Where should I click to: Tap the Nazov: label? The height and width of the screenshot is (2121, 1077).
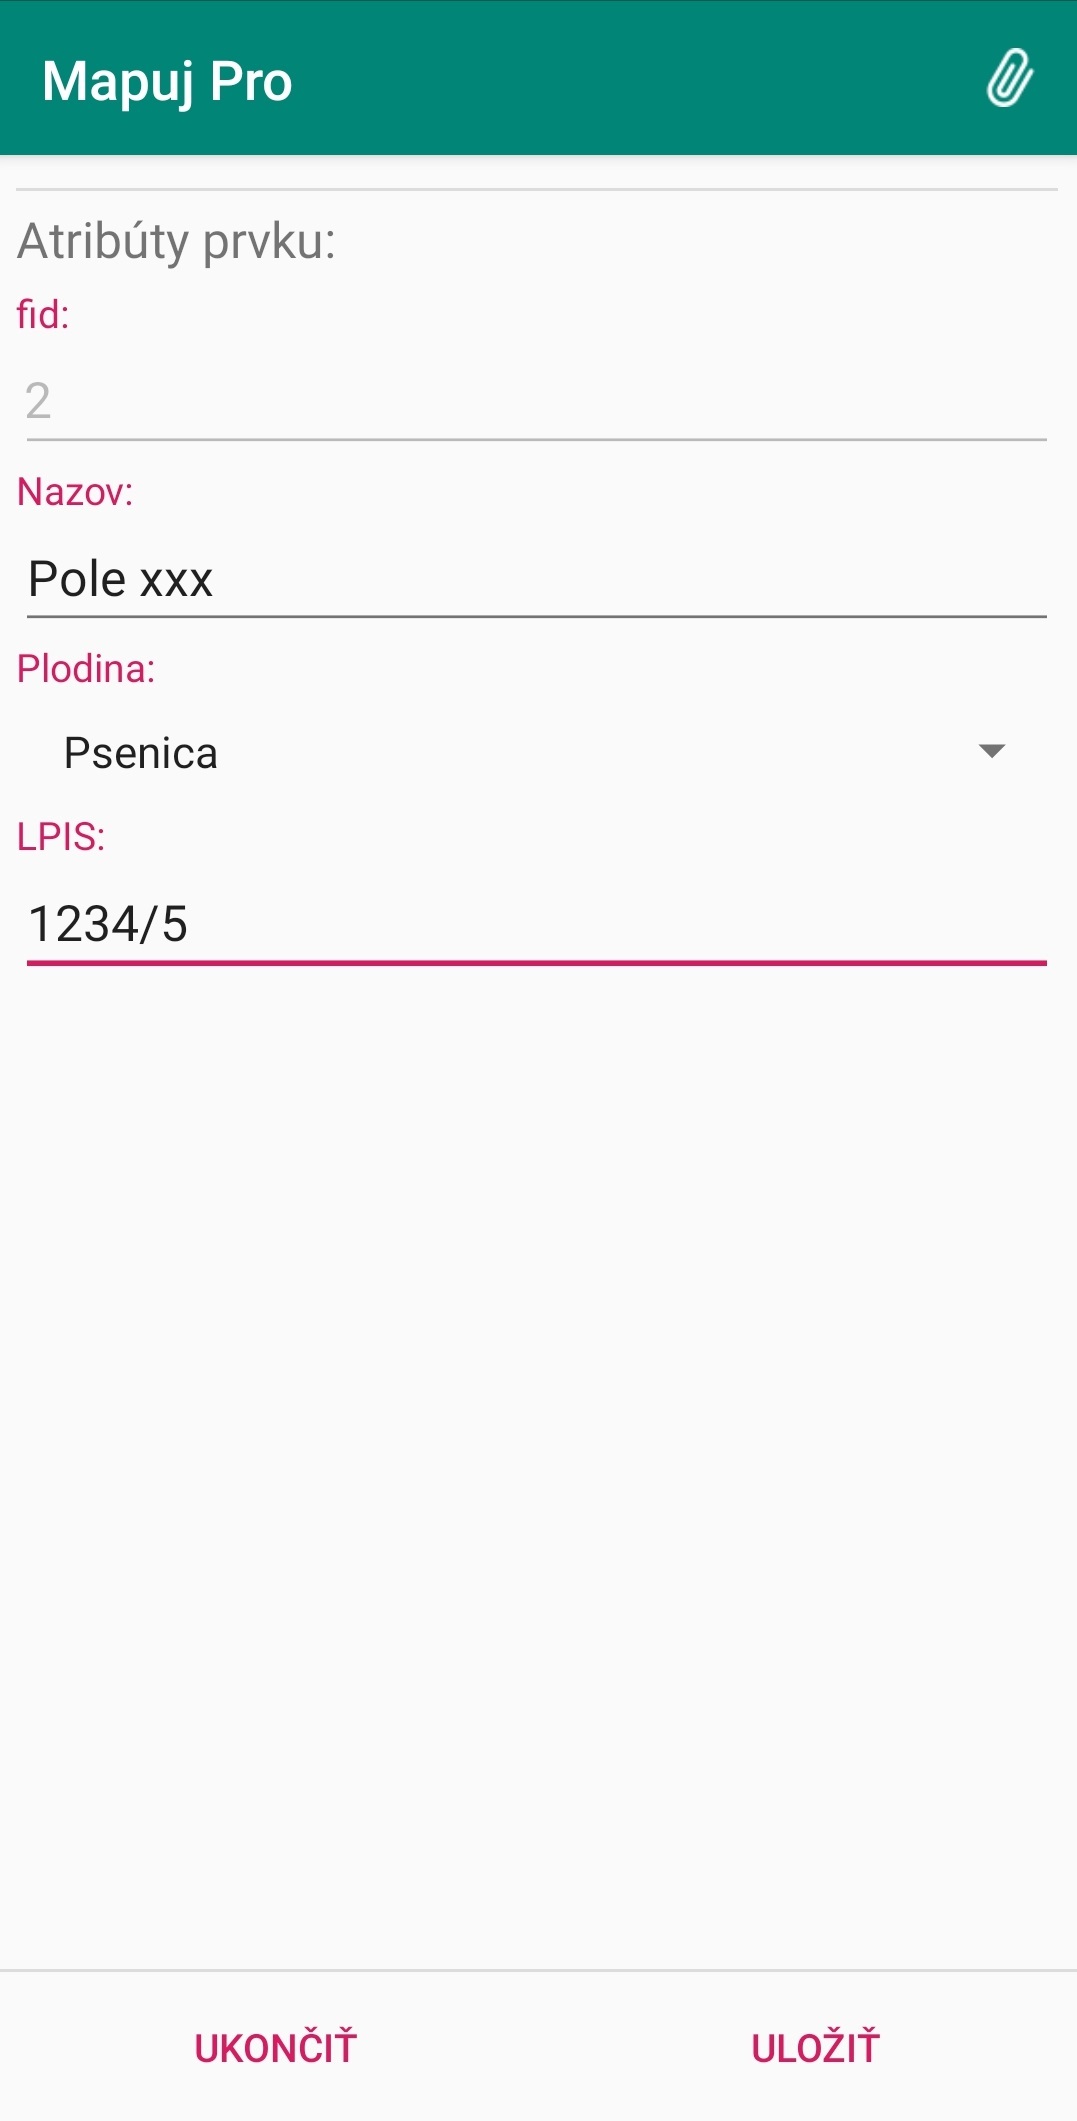(75, 492)
